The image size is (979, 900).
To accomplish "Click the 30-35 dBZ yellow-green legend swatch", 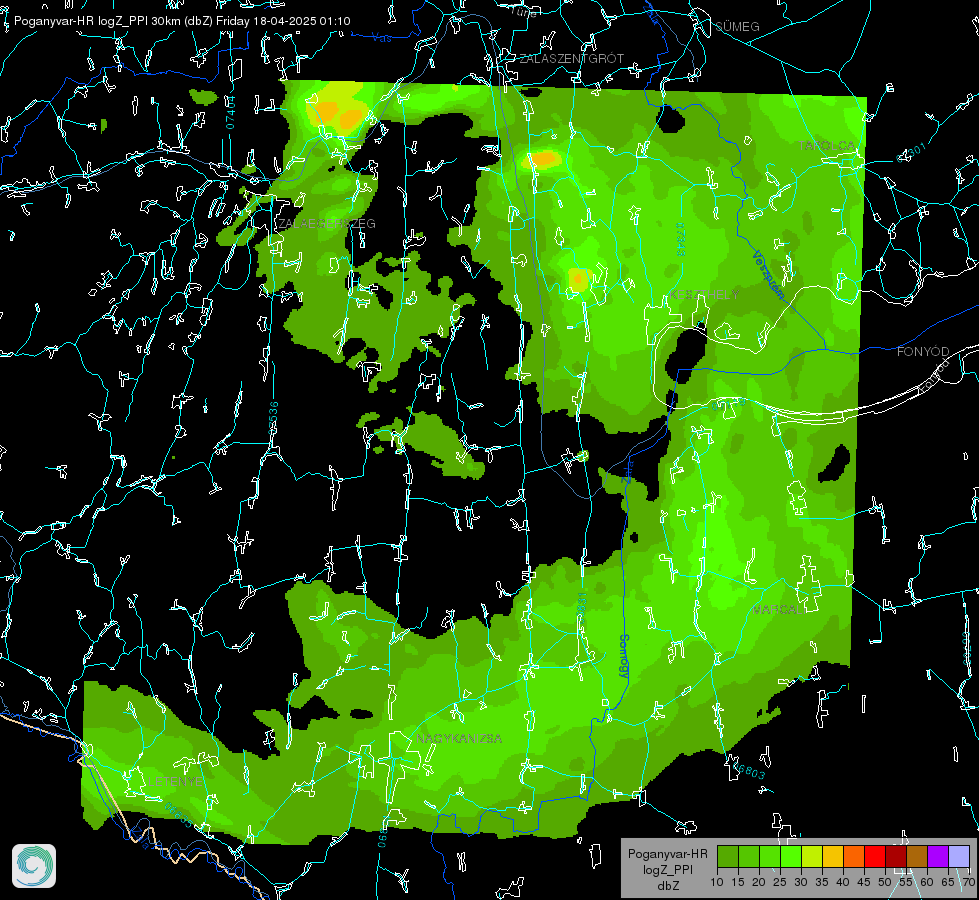I will (x=812, y=856).
